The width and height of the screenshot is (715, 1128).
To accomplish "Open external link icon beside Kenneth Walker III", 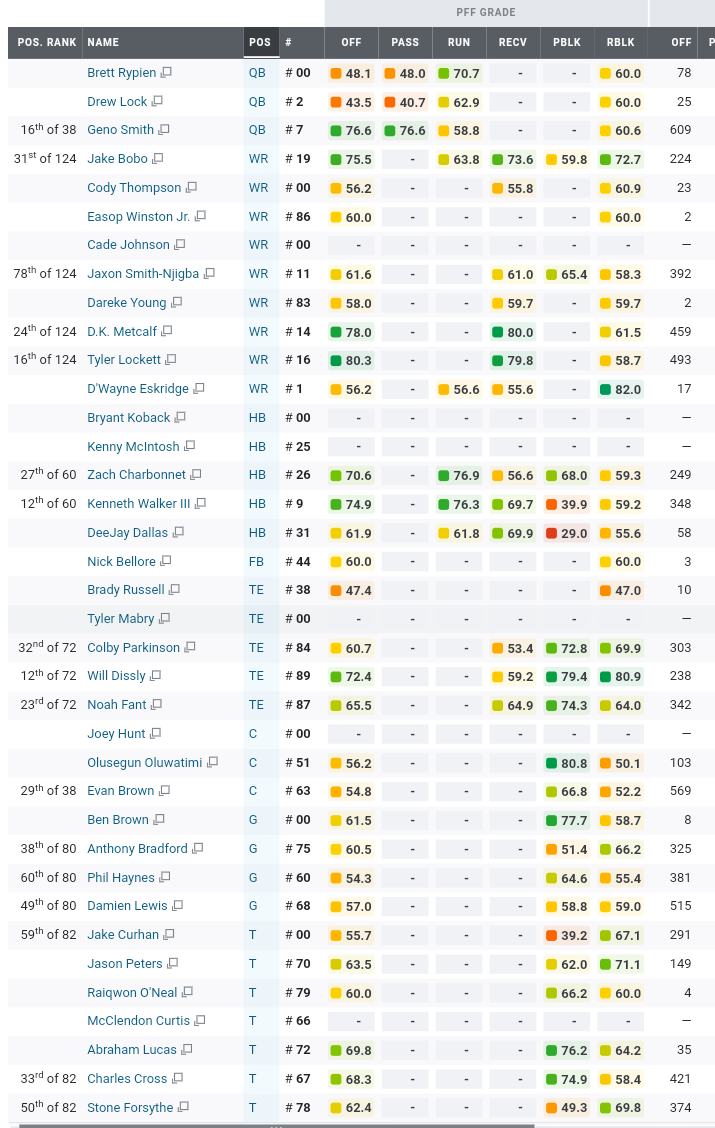I will pyautogui.click(x=201, y=504).
